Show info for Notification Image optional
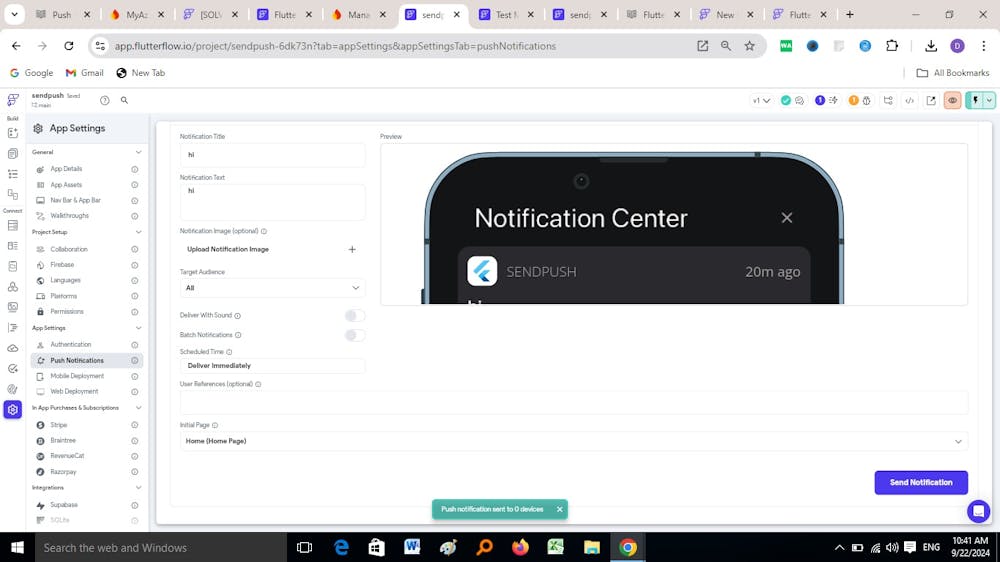1000x562 pixels. click(x=264, y=232)
